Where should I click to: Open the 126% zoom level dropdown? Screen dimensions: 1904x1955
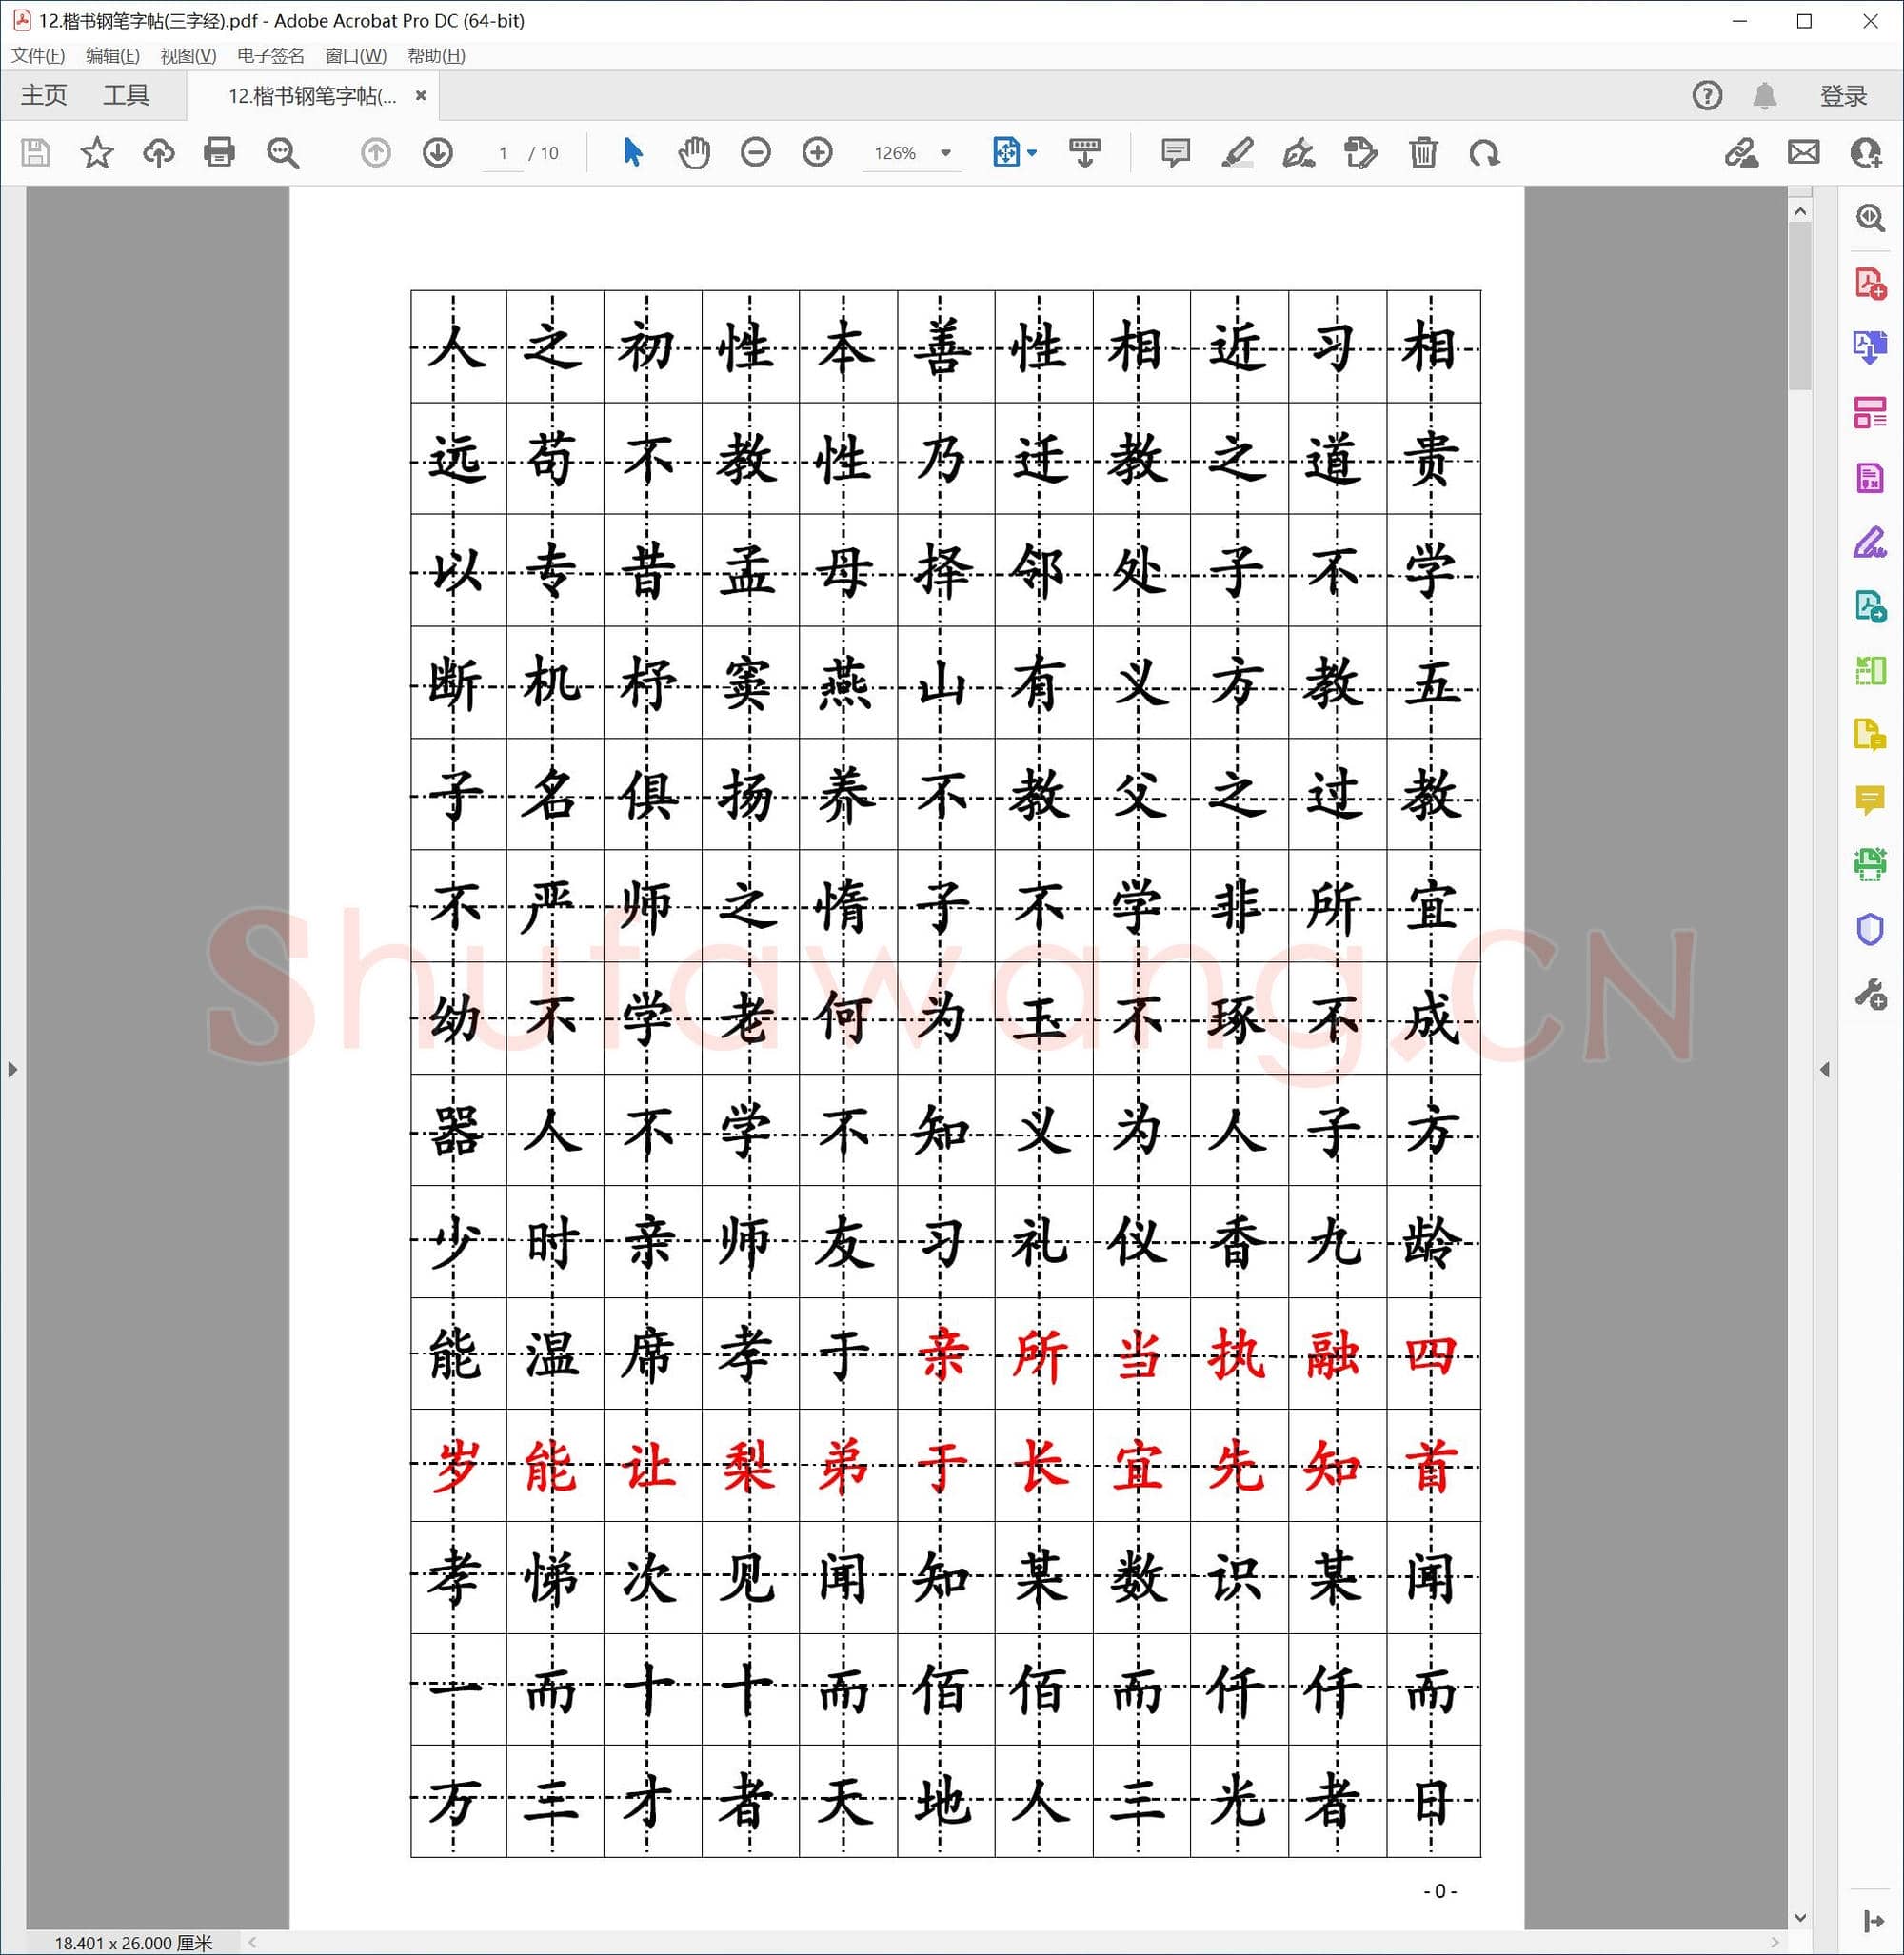tap(945, 153)
